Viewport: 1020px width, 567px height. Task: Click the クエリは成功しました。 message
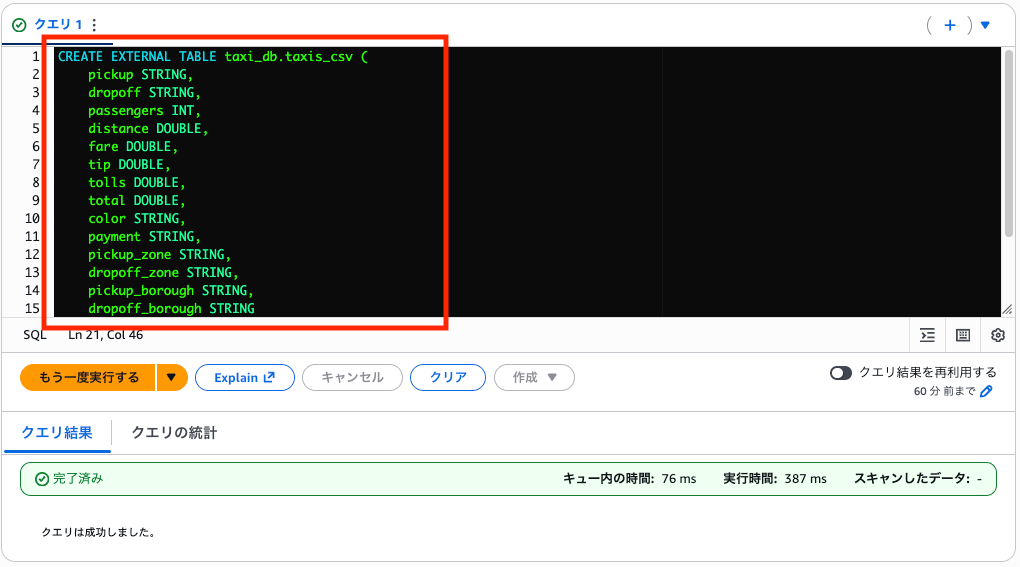(98, 532)
